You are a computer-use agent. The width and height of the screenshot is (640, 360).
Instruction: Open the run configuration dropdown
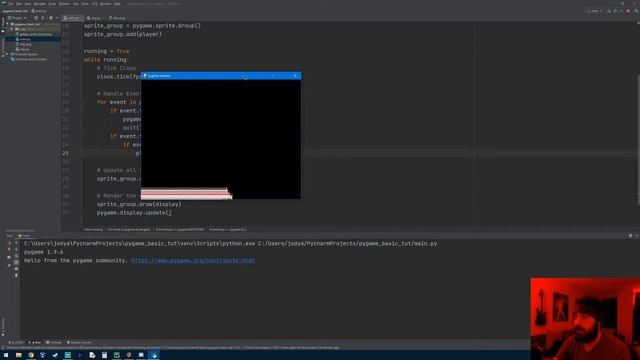594,11
